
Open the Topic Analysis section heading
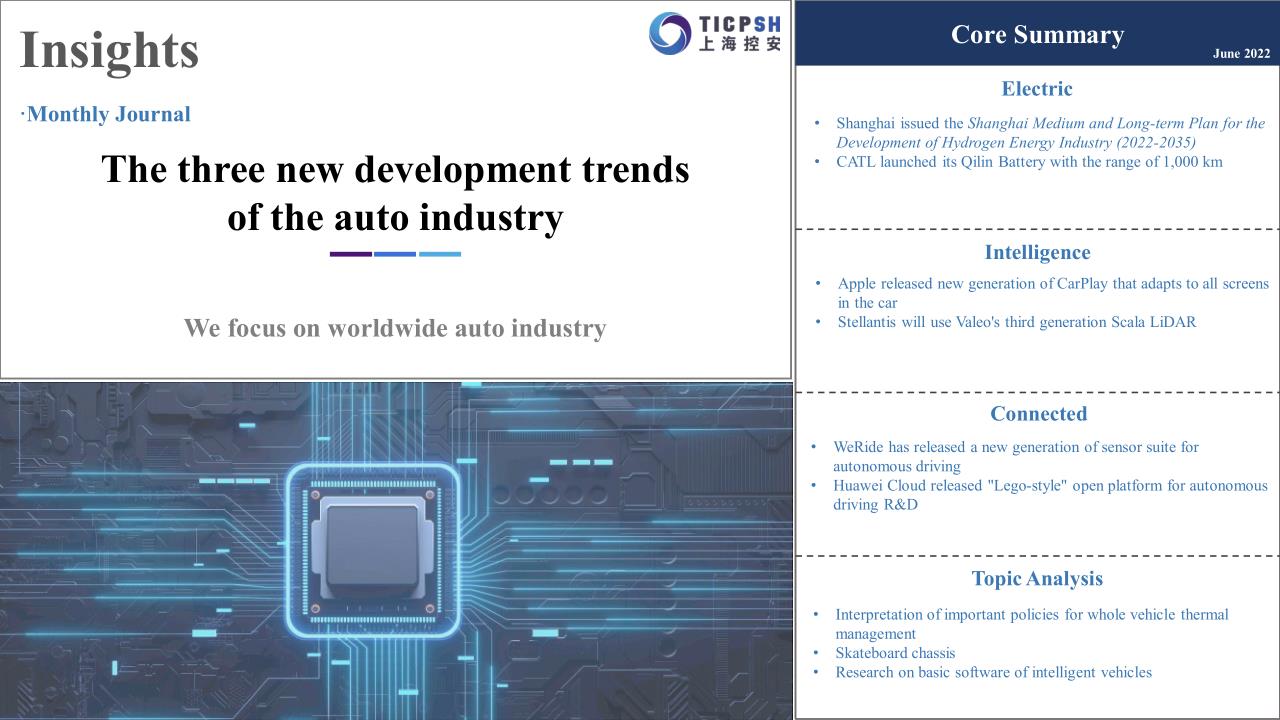(x=1037, y=579)
